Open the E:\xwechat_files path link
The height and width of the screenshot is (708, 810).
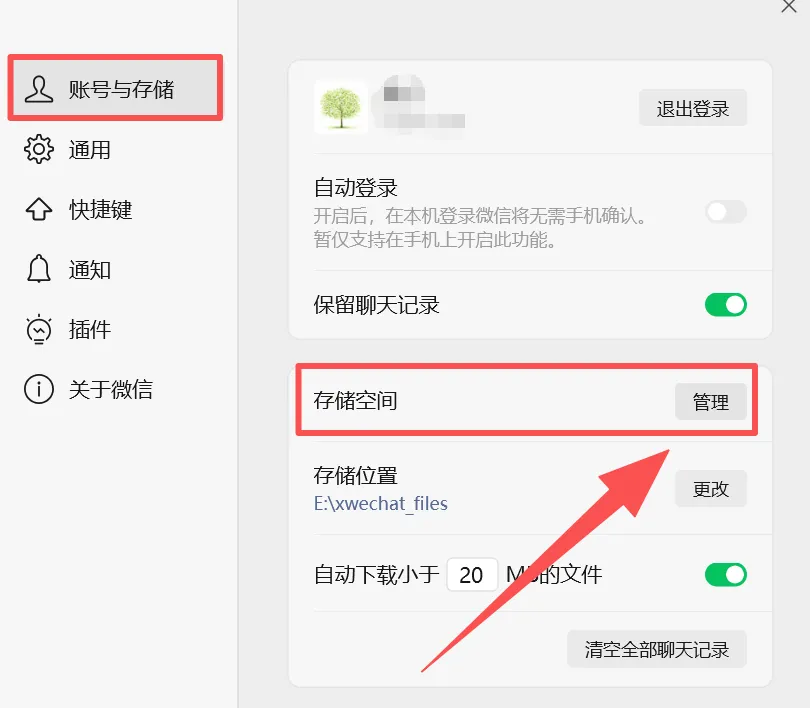tap(381, 504)
